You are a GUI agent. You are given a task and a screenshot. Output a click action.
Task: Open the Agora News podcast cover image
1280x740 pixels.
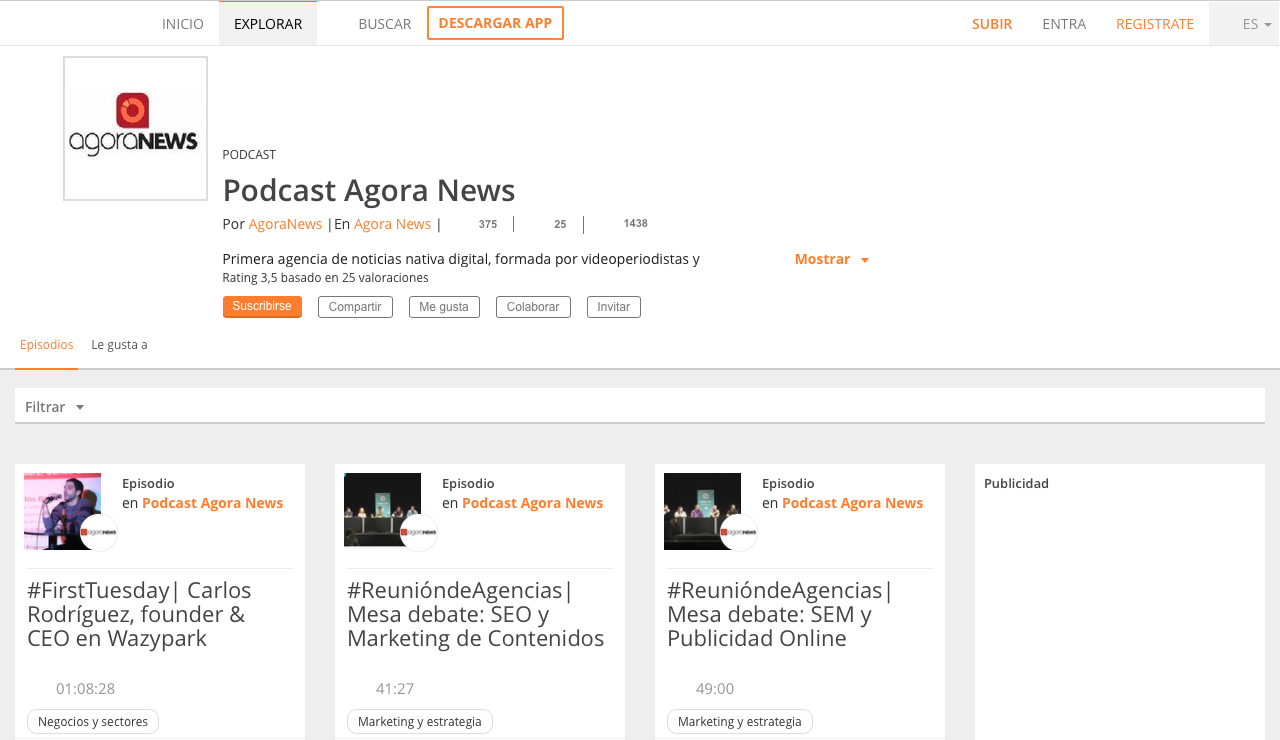135,127
